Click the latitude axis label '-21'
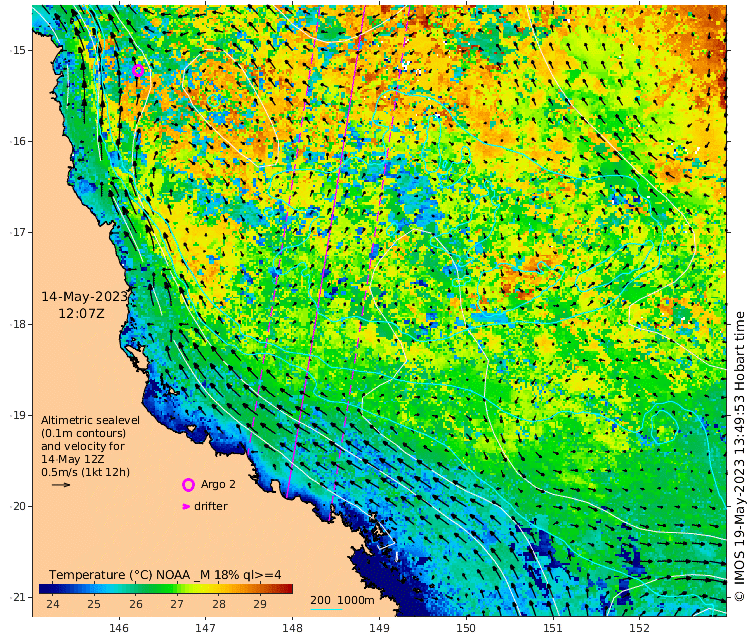The height and width of the screenshot is (640, 750). click(x=18, y=597)
